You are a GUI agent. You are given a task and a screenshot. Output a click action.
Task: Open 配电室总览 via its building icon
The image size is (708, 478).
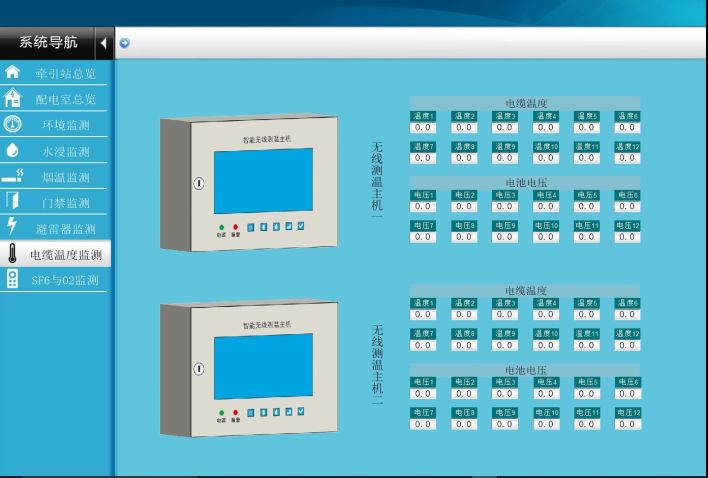(x=12, y=98)
